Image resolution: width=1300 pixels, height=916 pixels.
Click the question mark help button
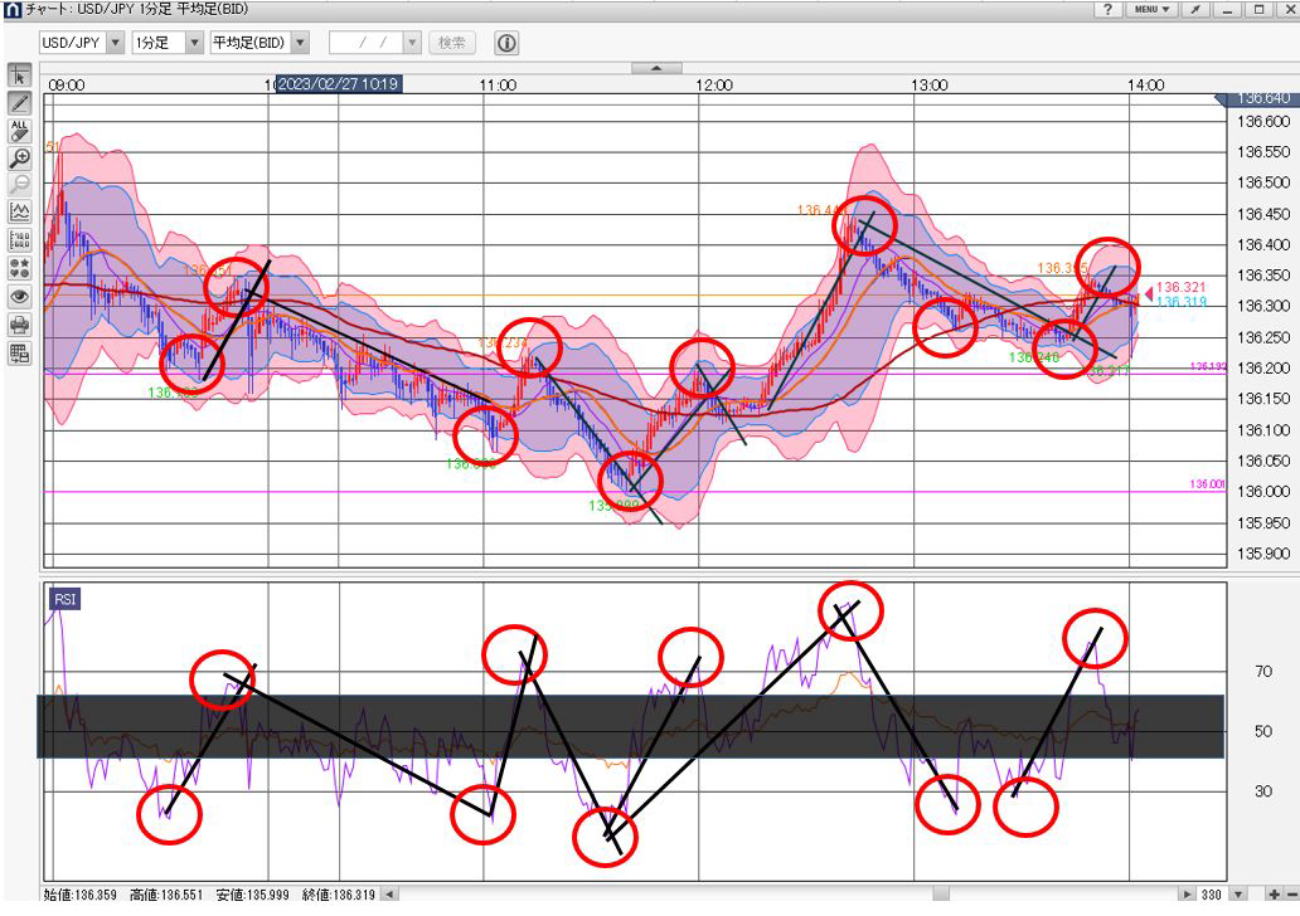(x=1108, y=9)
